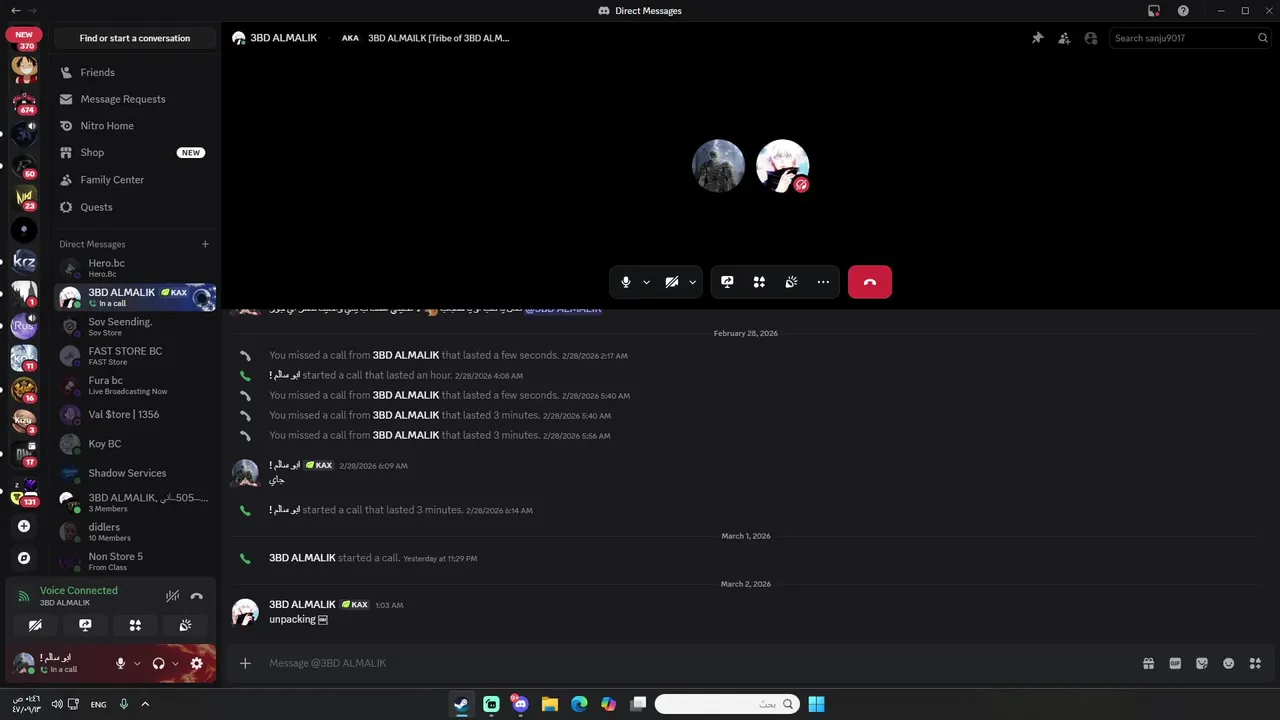This screenshot has height=720, width=1280.
Task: Open Message Requests
Action: tap(135, 99)
